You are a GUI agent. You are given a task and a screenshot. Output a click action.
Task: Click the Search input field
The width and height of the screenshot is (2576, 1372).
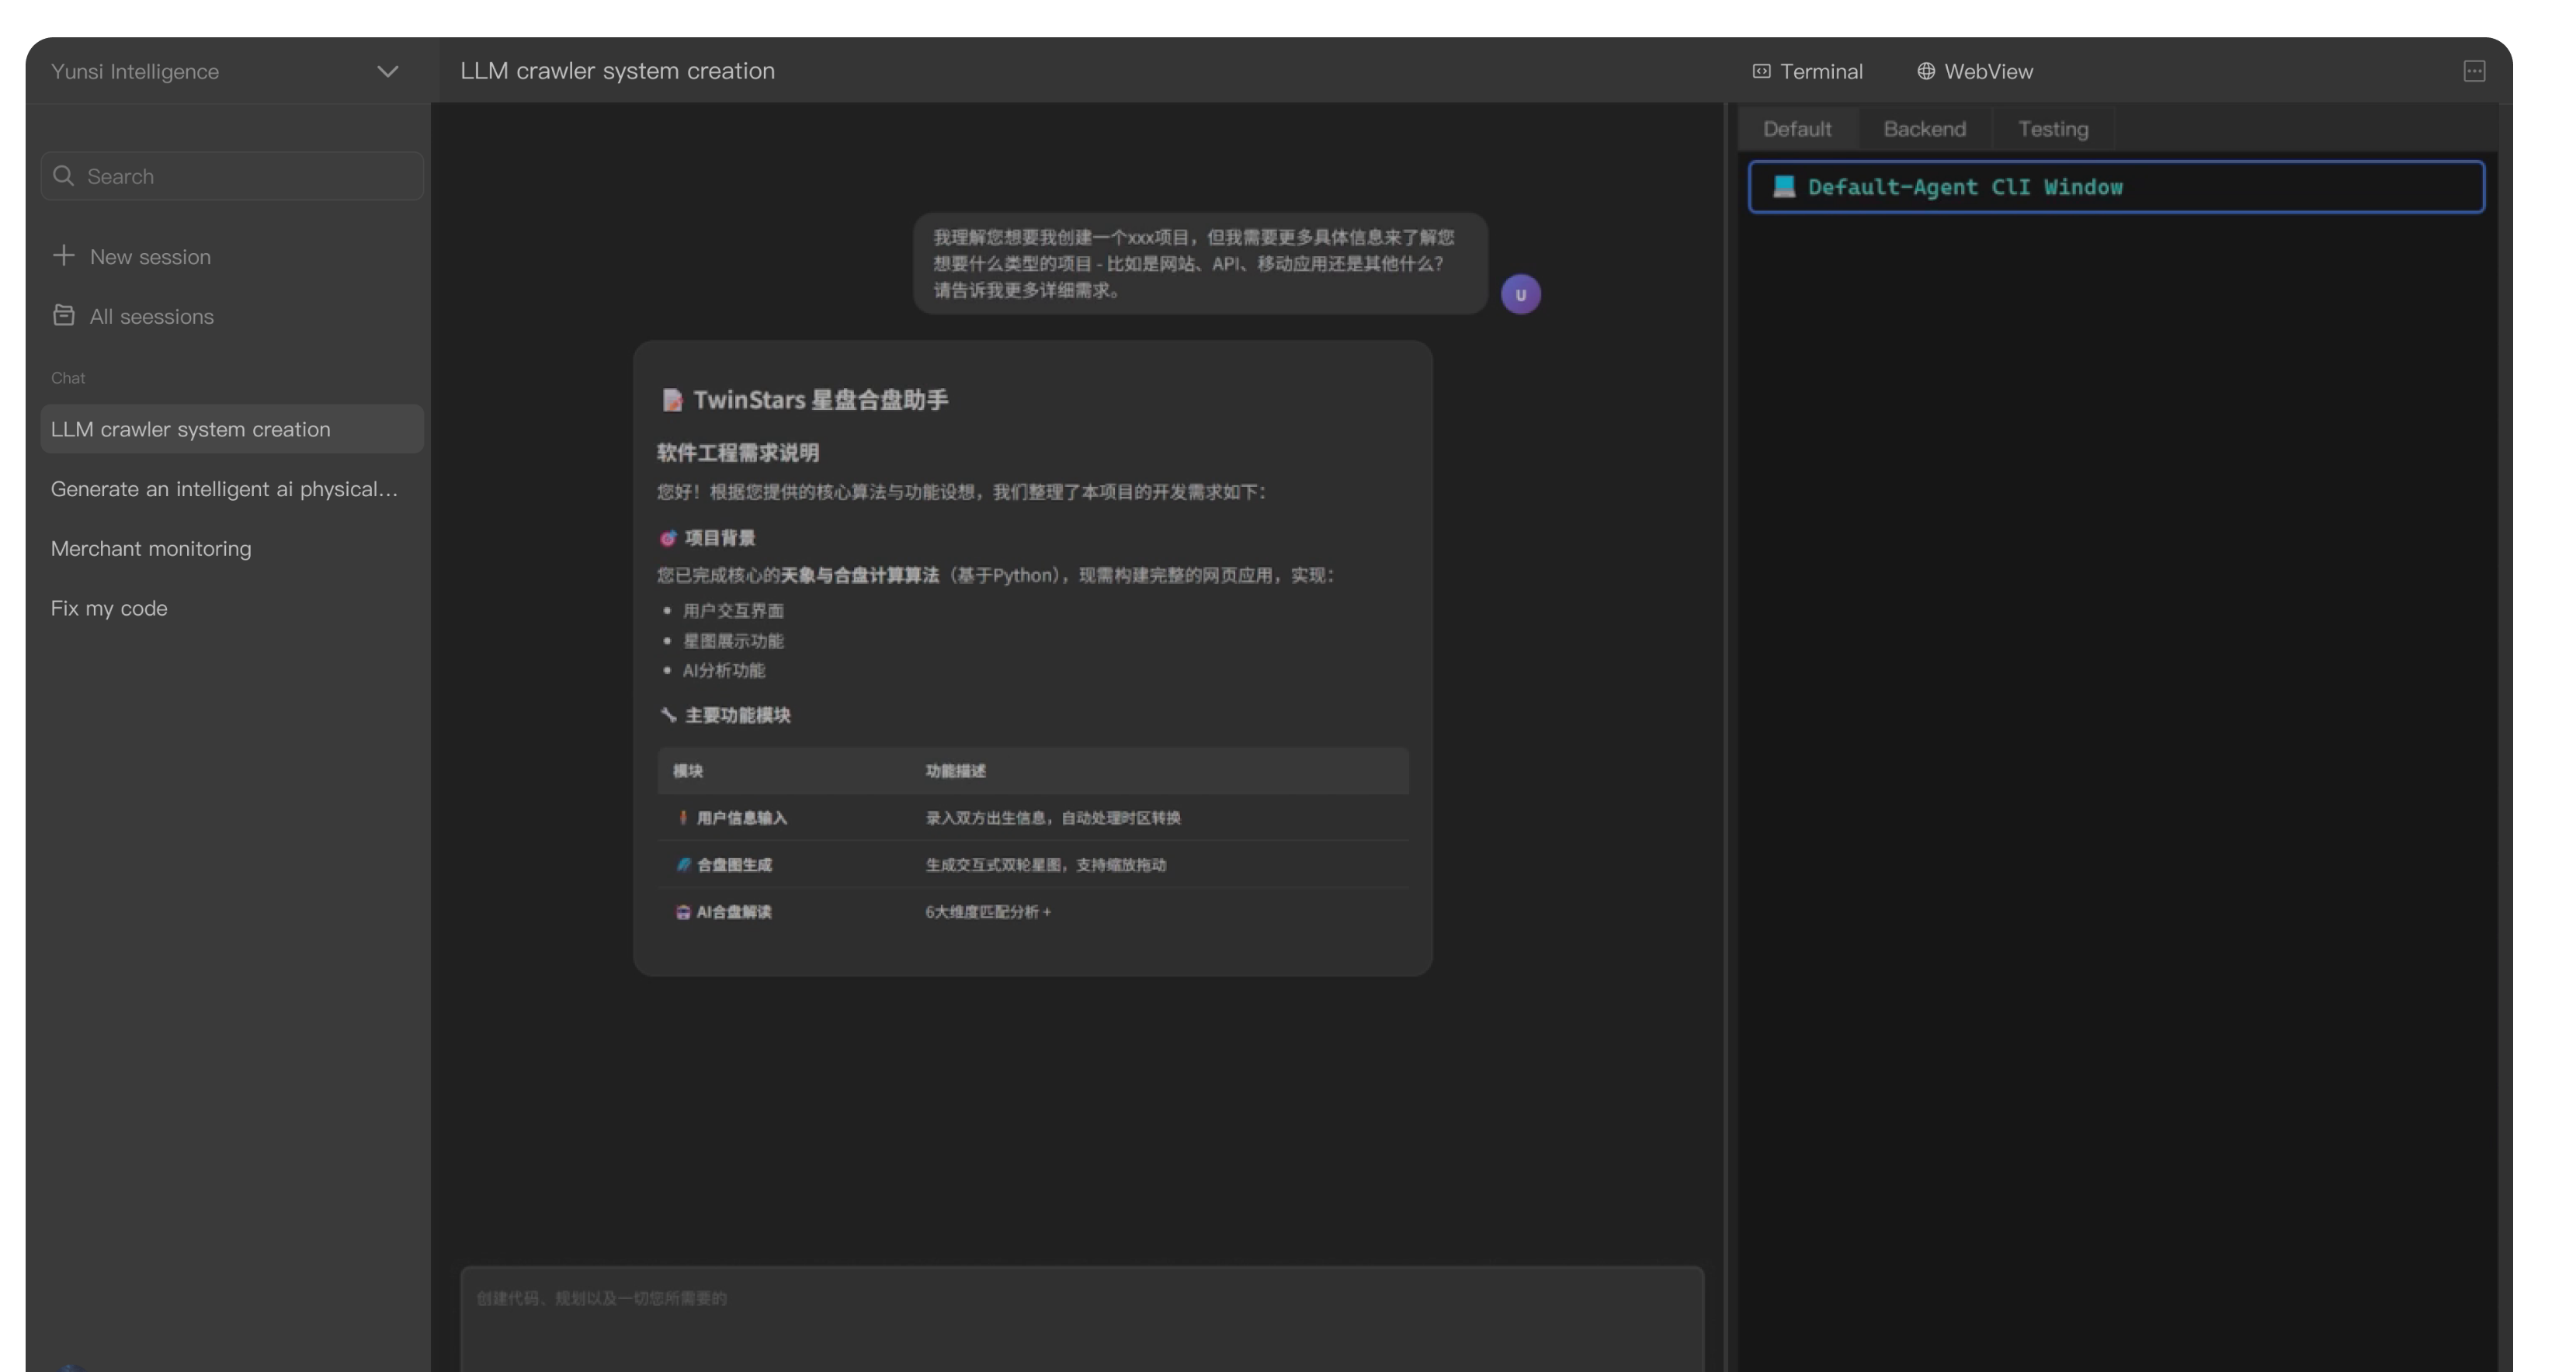point(232,176)
